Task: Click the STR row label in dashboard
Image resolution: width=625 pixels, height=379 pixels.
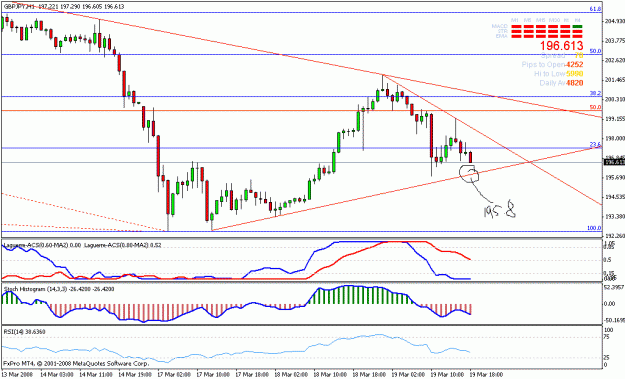Action: point(502,31)
